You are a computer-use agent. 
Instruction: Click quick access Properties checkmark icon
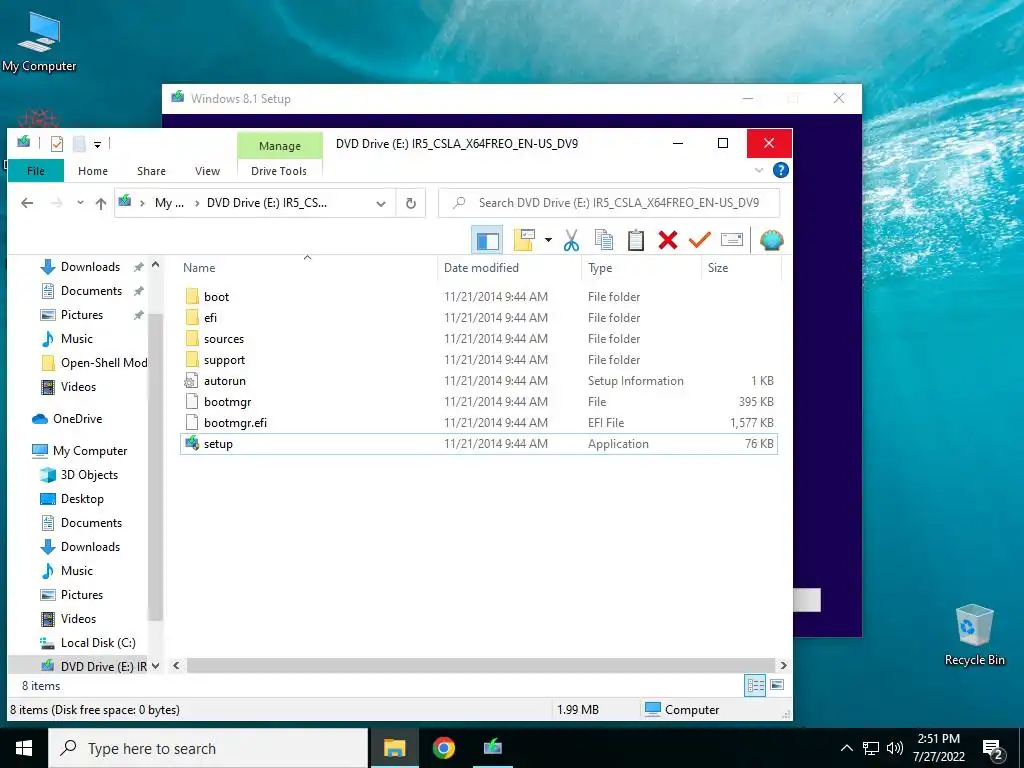(x=57, y=143)
